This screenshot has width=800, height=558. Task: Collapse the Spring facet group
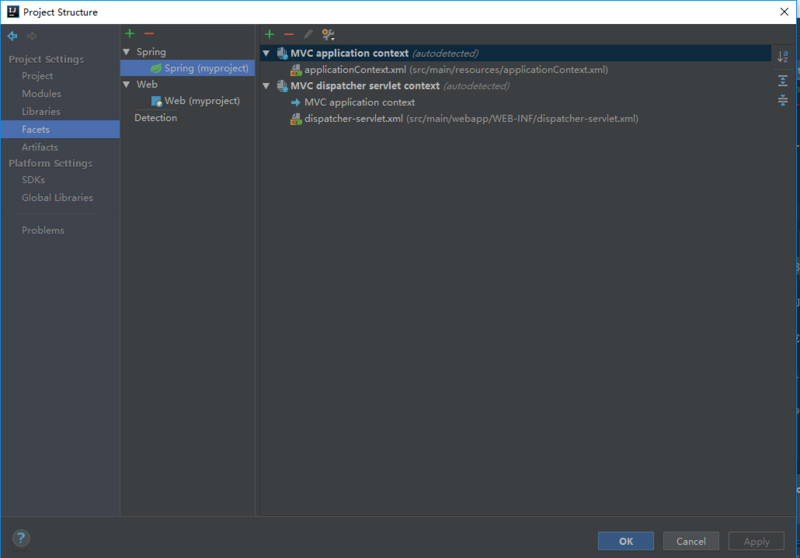point(127,52)
